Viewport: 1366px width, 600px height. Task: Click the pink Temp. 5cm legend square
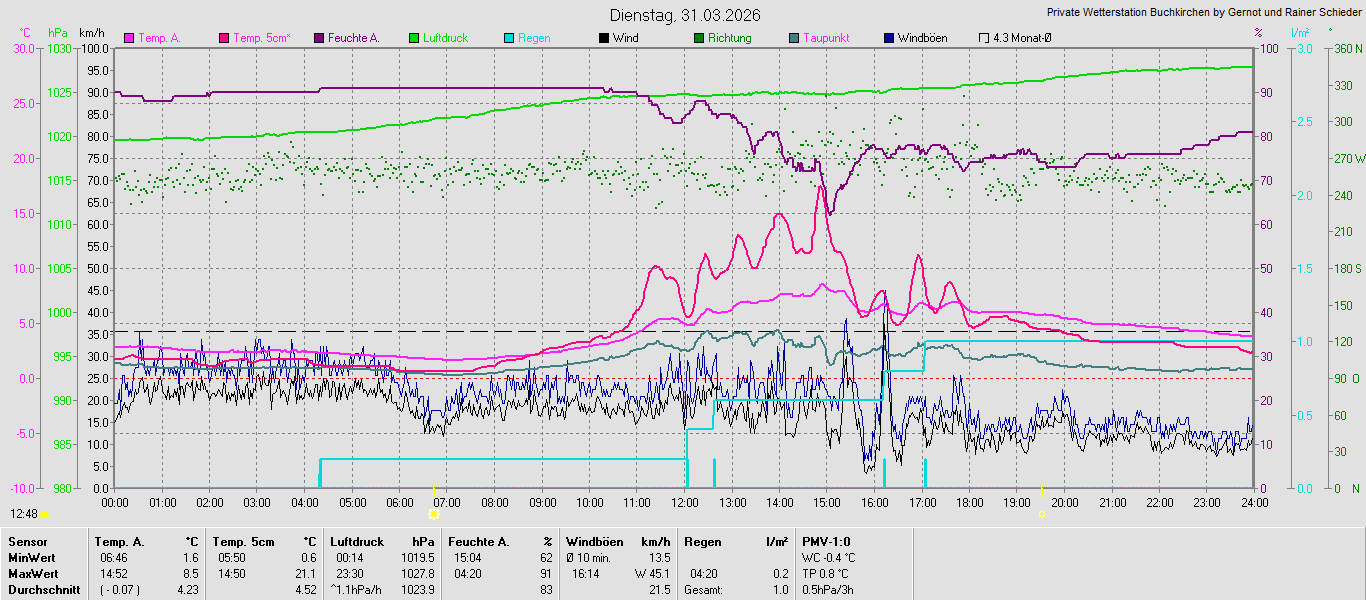coord(224,38)
